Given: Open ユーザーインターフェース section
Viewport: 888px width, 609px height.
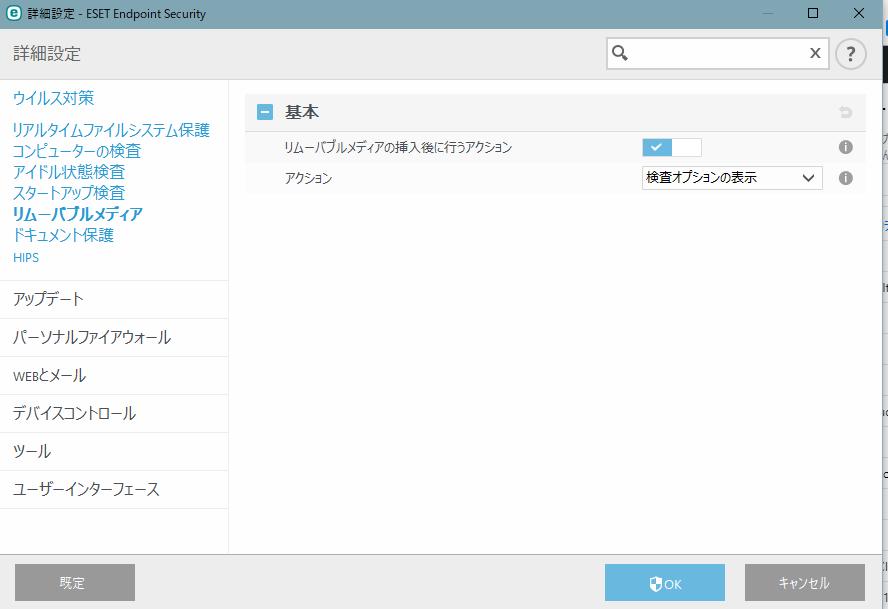Looking at the screenshot, I should pyautogui.click(x=114, y=489).
